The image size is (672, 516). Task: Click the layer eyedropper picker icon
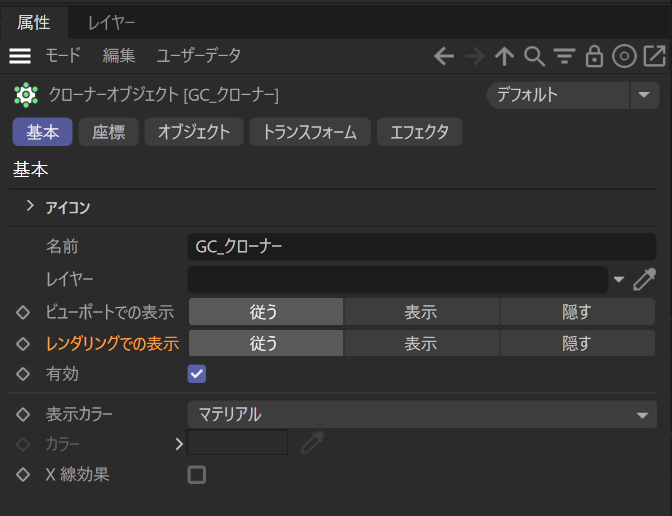click(x=645, y=279)
